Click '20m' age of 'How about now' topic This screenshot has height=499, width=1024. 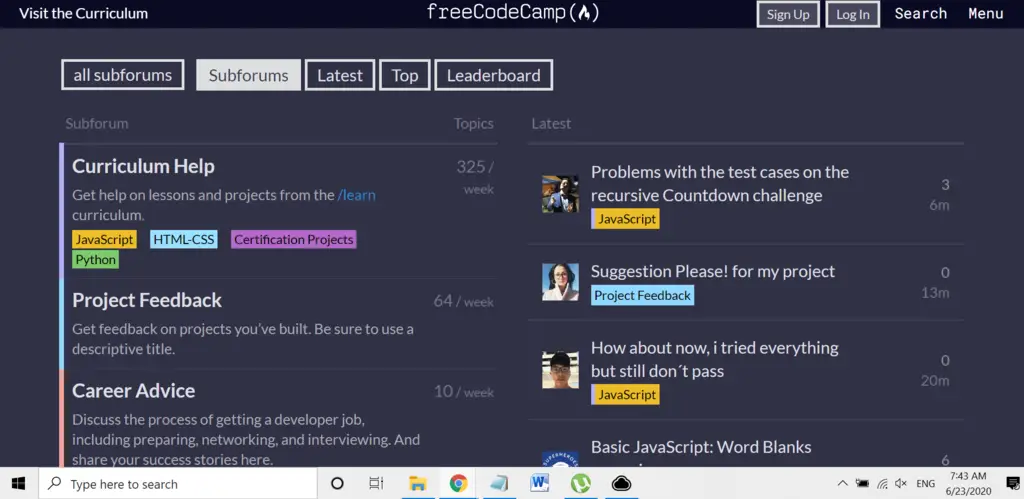(935, 380)
